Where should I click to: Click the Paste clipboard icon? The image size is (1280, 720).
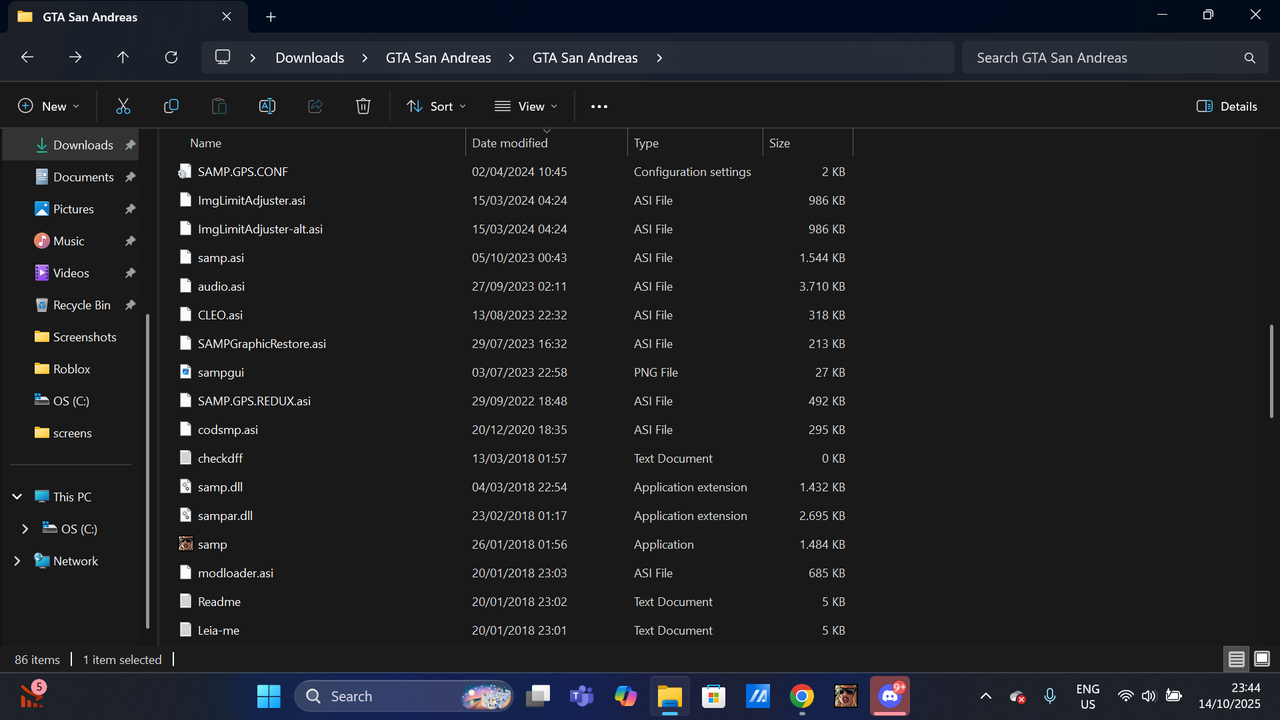pos(219,106)
